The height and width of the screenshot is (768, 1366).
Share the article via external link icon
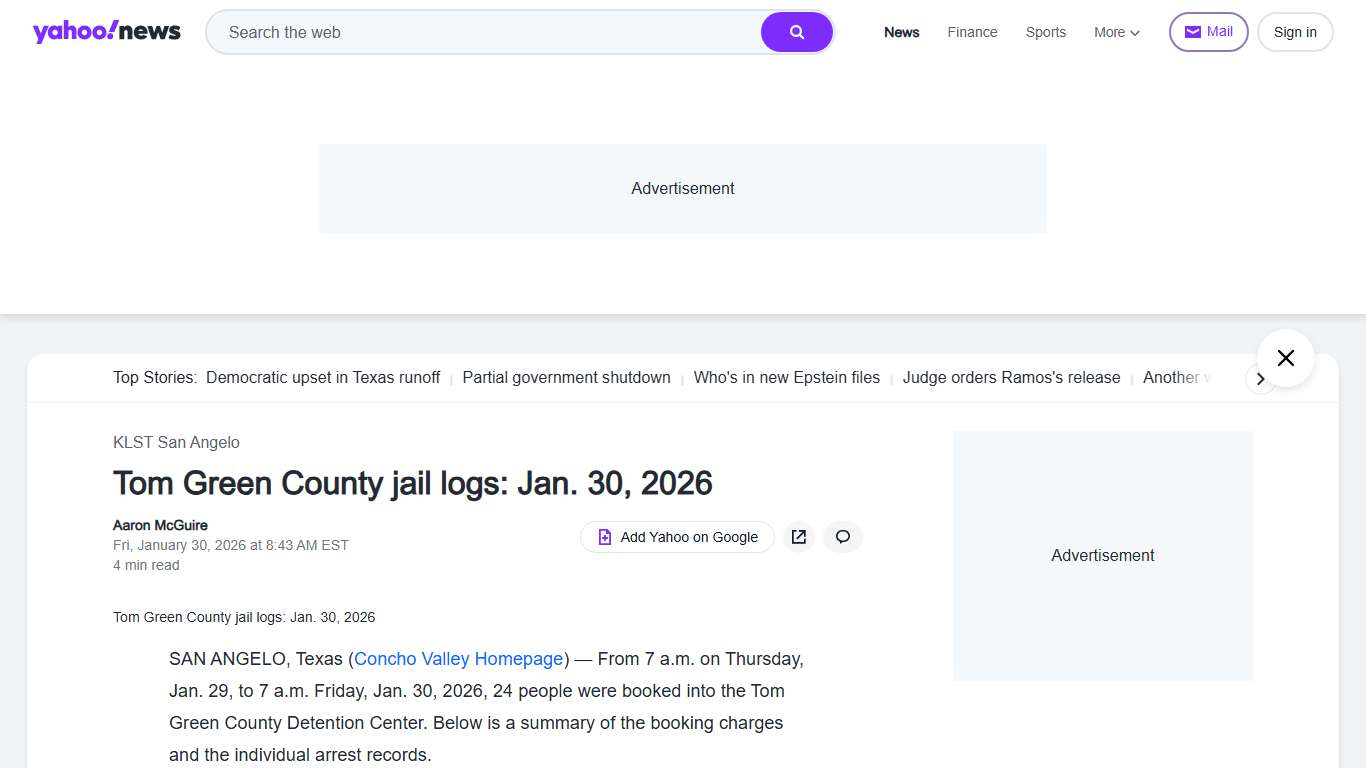coord(798,537)
